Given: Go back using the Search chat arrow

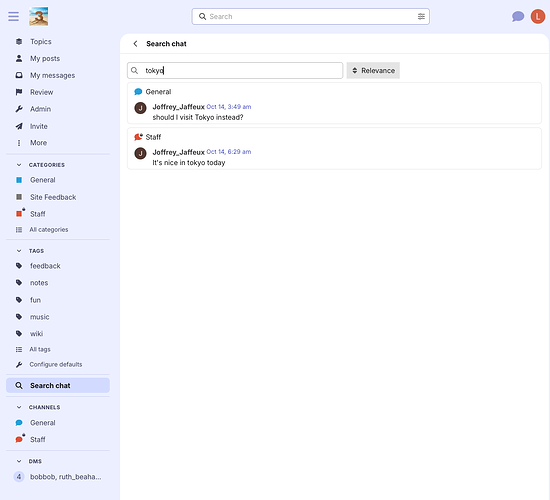Looking at the screenshot, I should (135, 44).
